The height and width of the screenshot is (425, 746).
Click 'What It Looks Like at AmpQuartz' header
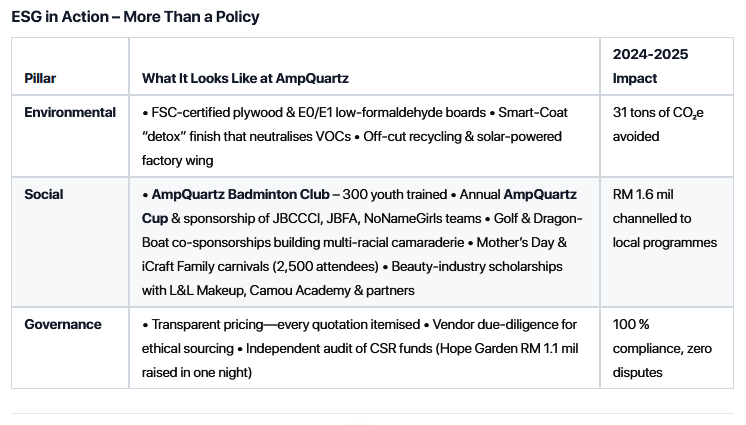(245, 78)
